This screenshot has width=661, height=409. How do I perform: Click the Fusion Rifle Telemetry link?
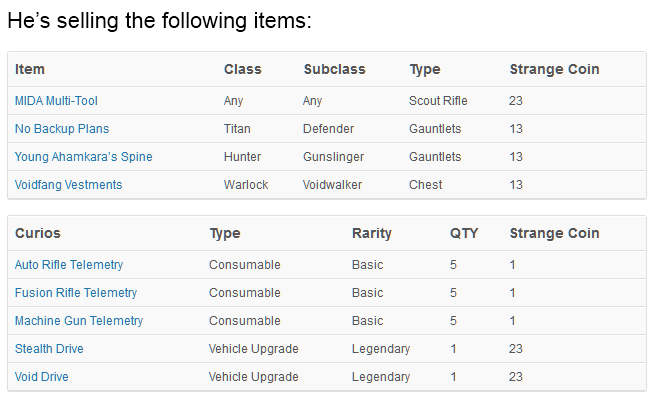(76, 293)
